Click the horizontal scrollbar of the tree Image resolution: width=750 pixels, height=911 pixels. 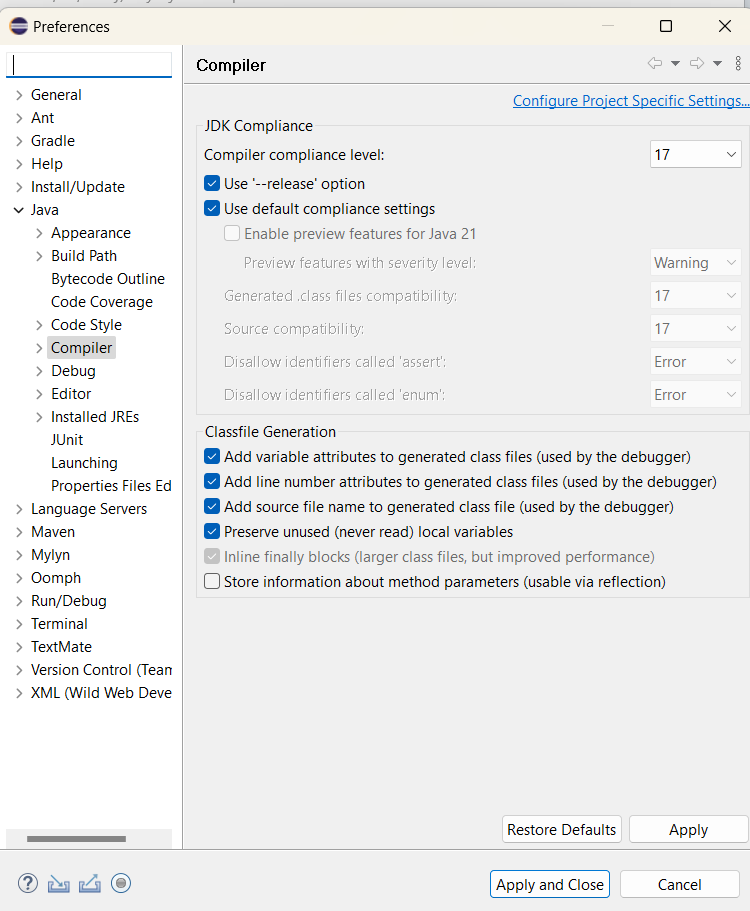76,838
